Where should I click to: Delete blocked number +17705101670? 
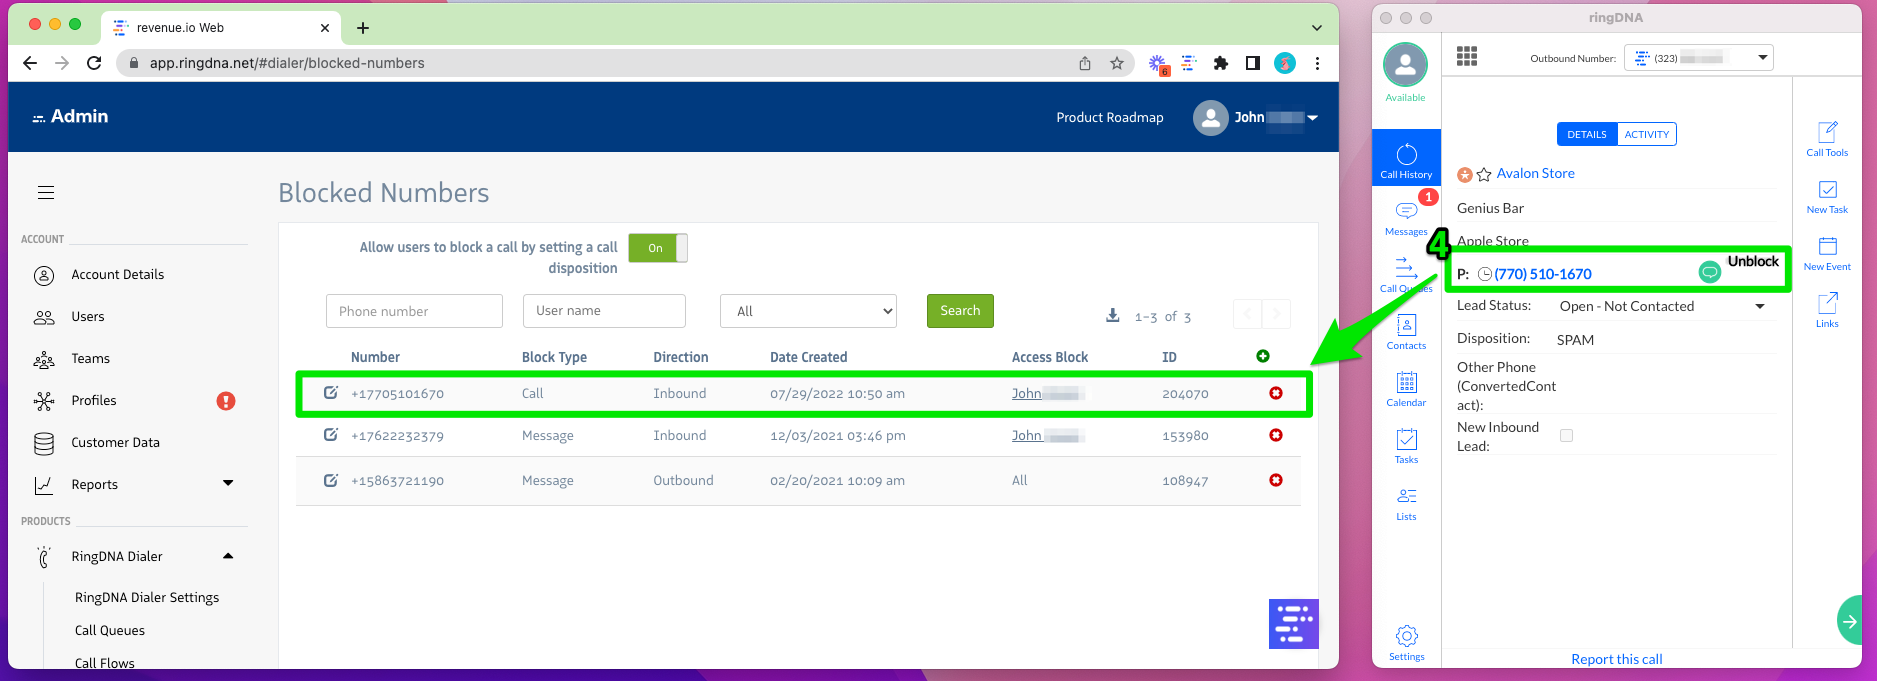click(x=1276, y=393)
